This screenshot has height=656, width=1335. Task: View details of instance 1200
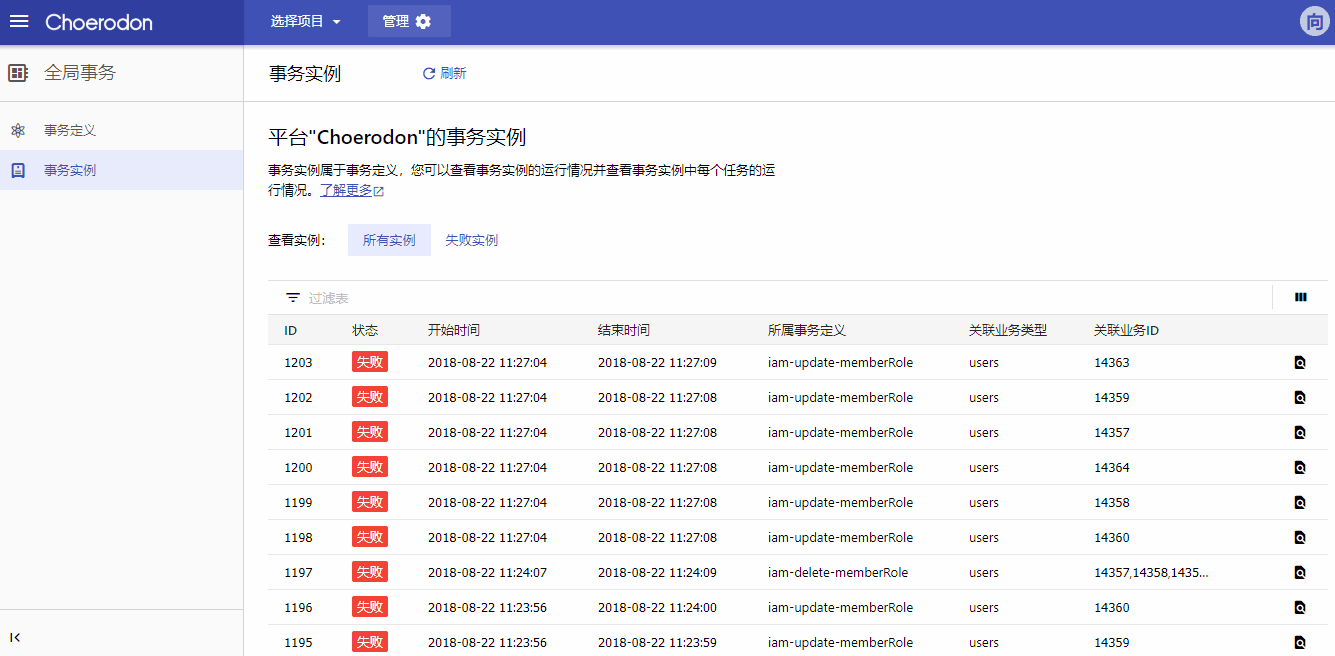tap(1300, 467)
